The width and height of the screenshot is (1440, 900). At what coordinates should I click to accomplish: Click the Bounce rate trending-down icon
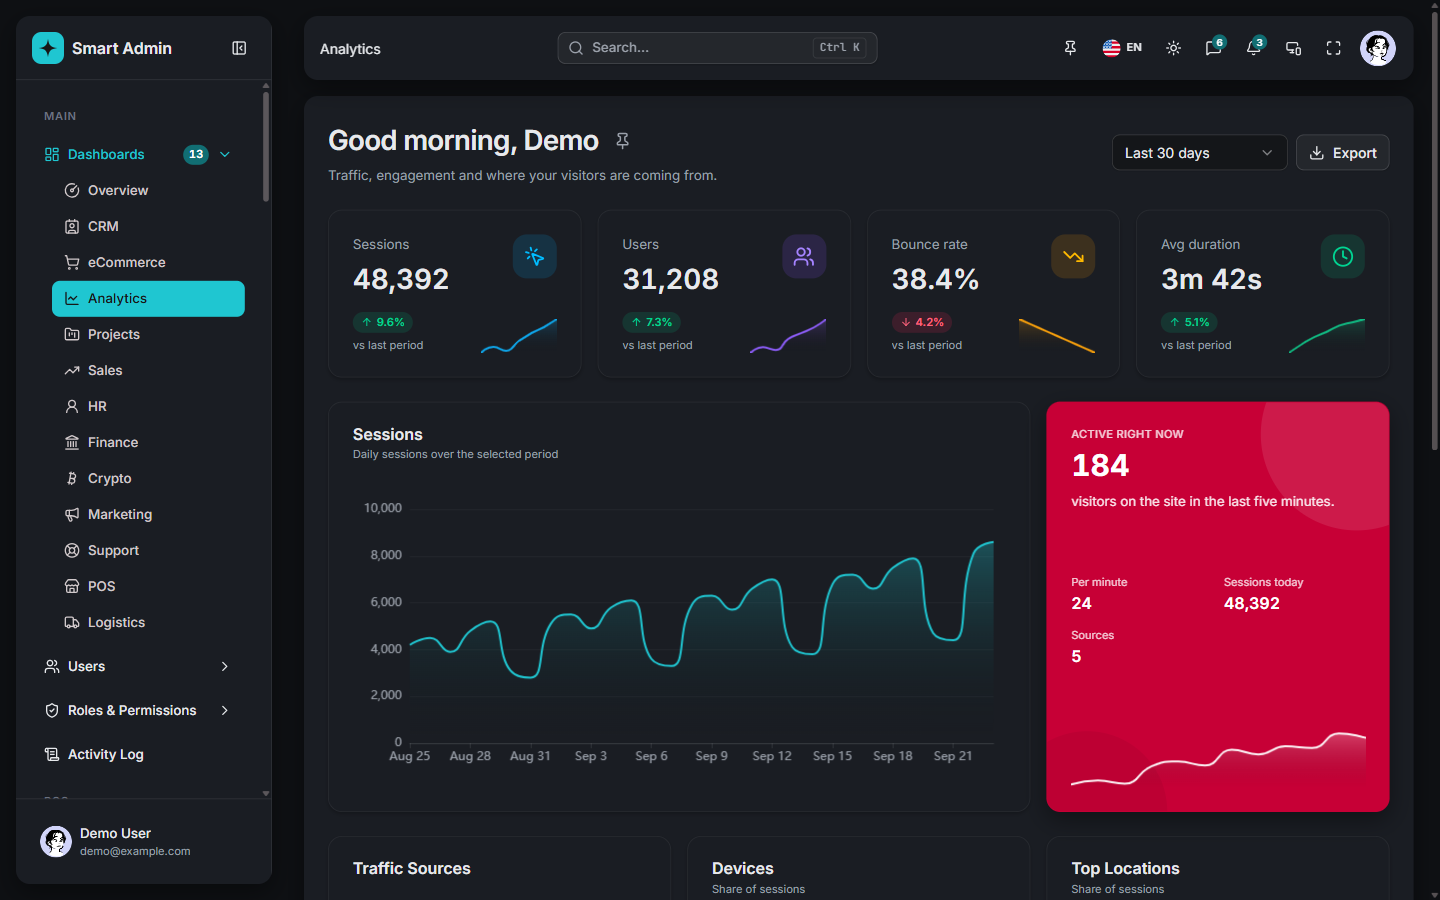(1073, 257)
